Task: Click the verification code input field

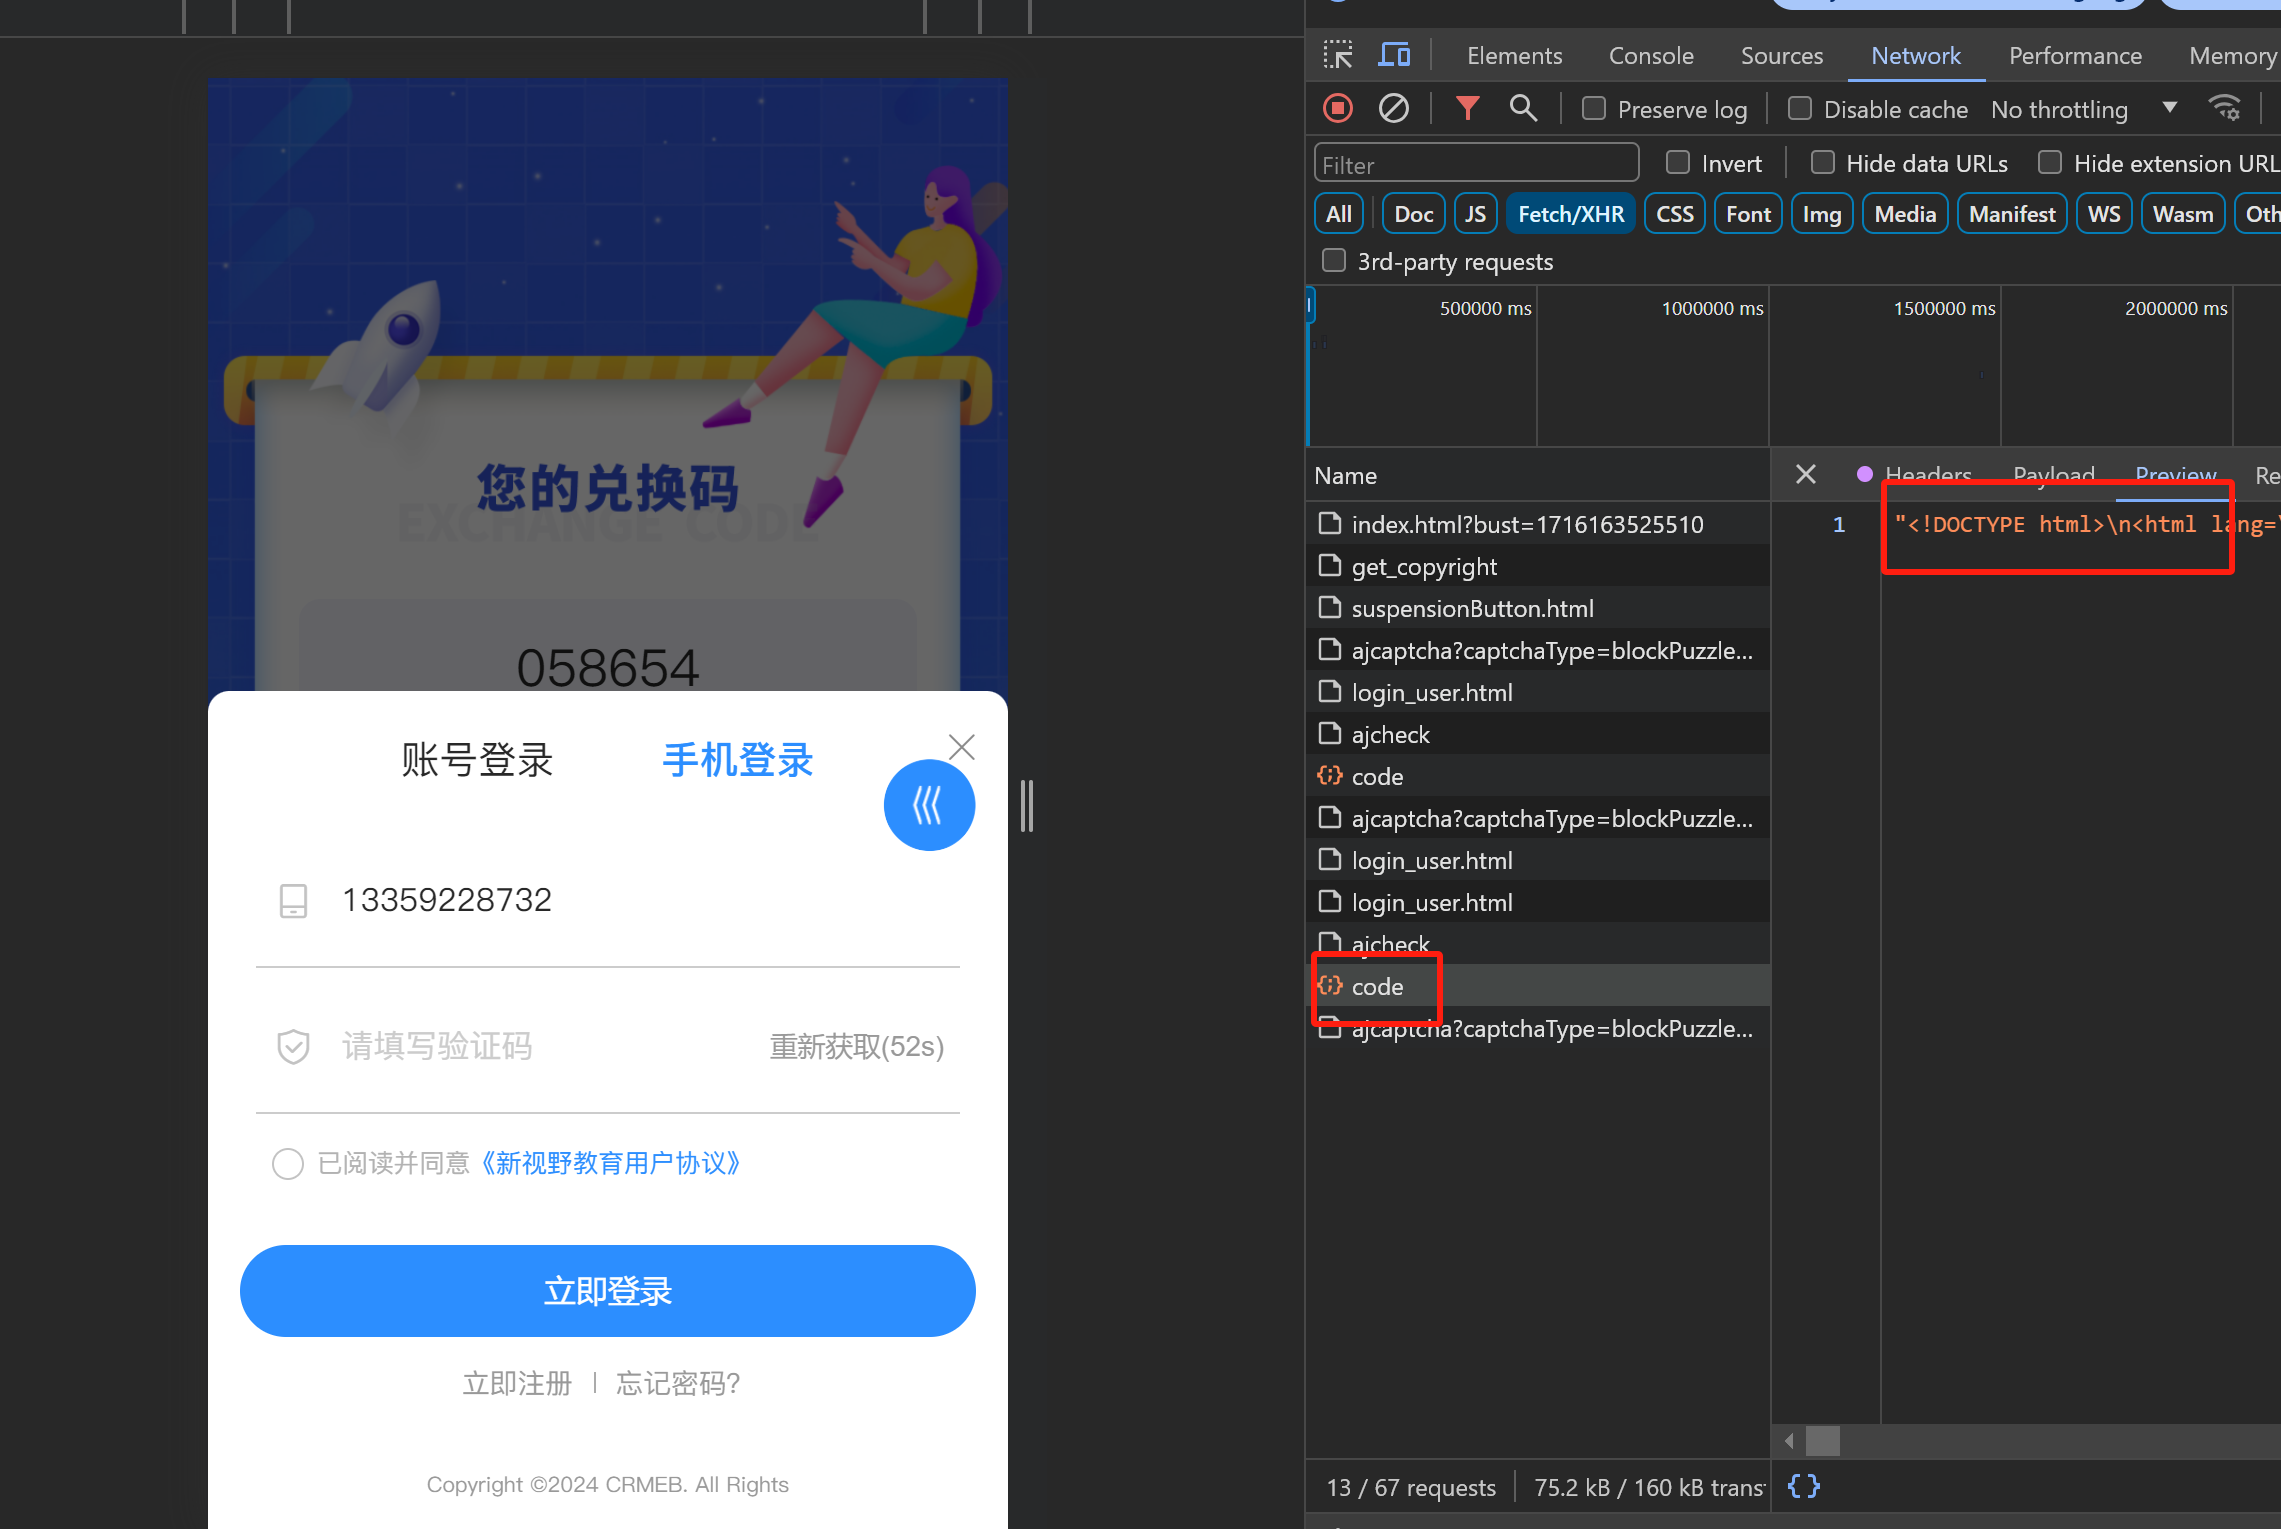Action: 540,1047
